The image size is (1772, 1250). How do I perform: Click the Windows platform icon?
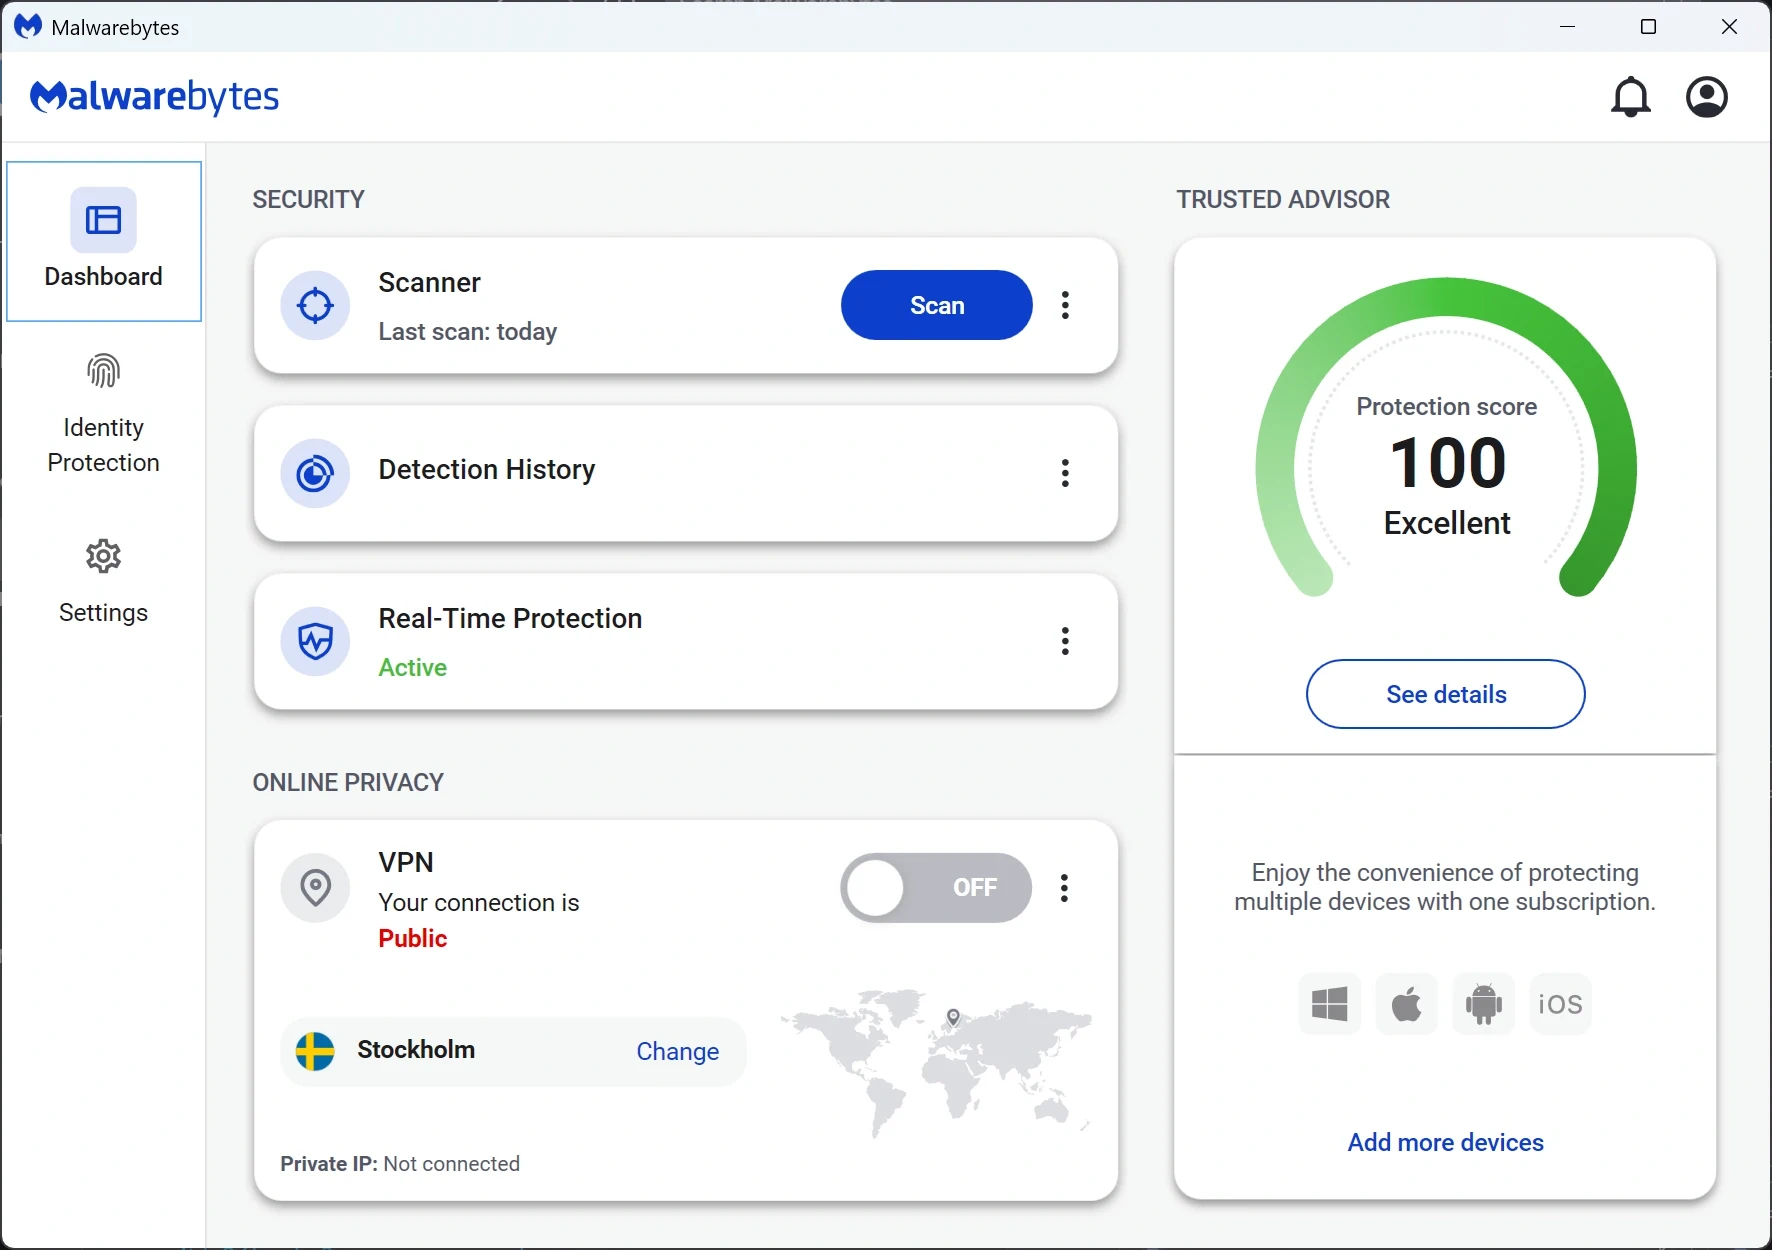[1330, 1003]
